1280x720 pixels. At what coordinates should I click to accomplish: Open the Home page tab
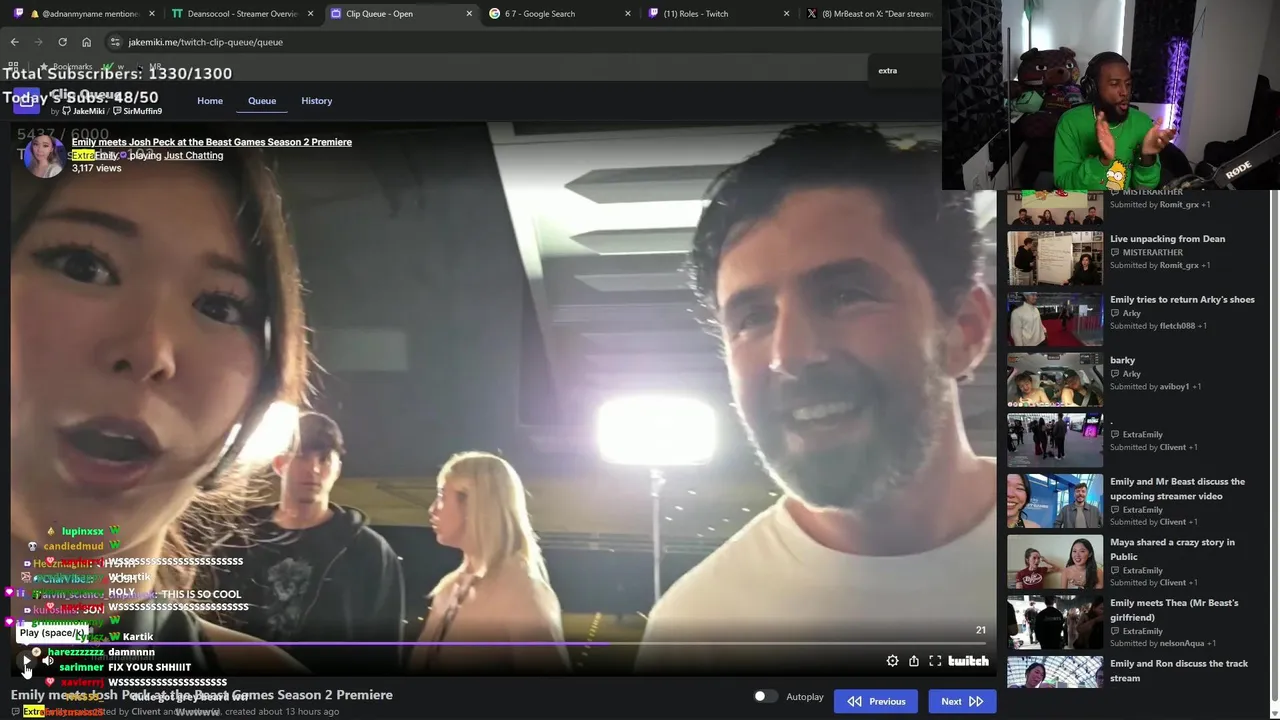pos(210,101)
